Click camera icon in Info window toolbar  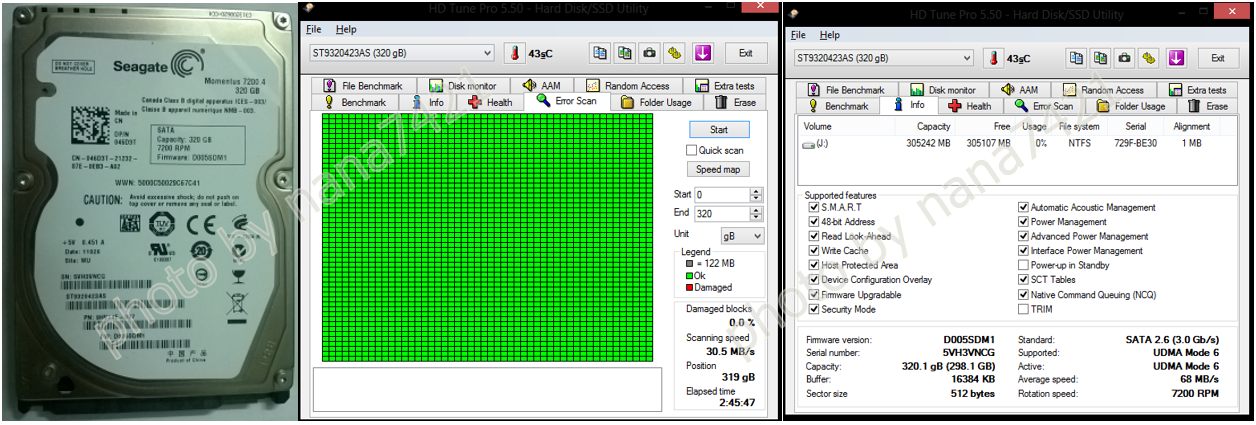tap(1125, 58)
